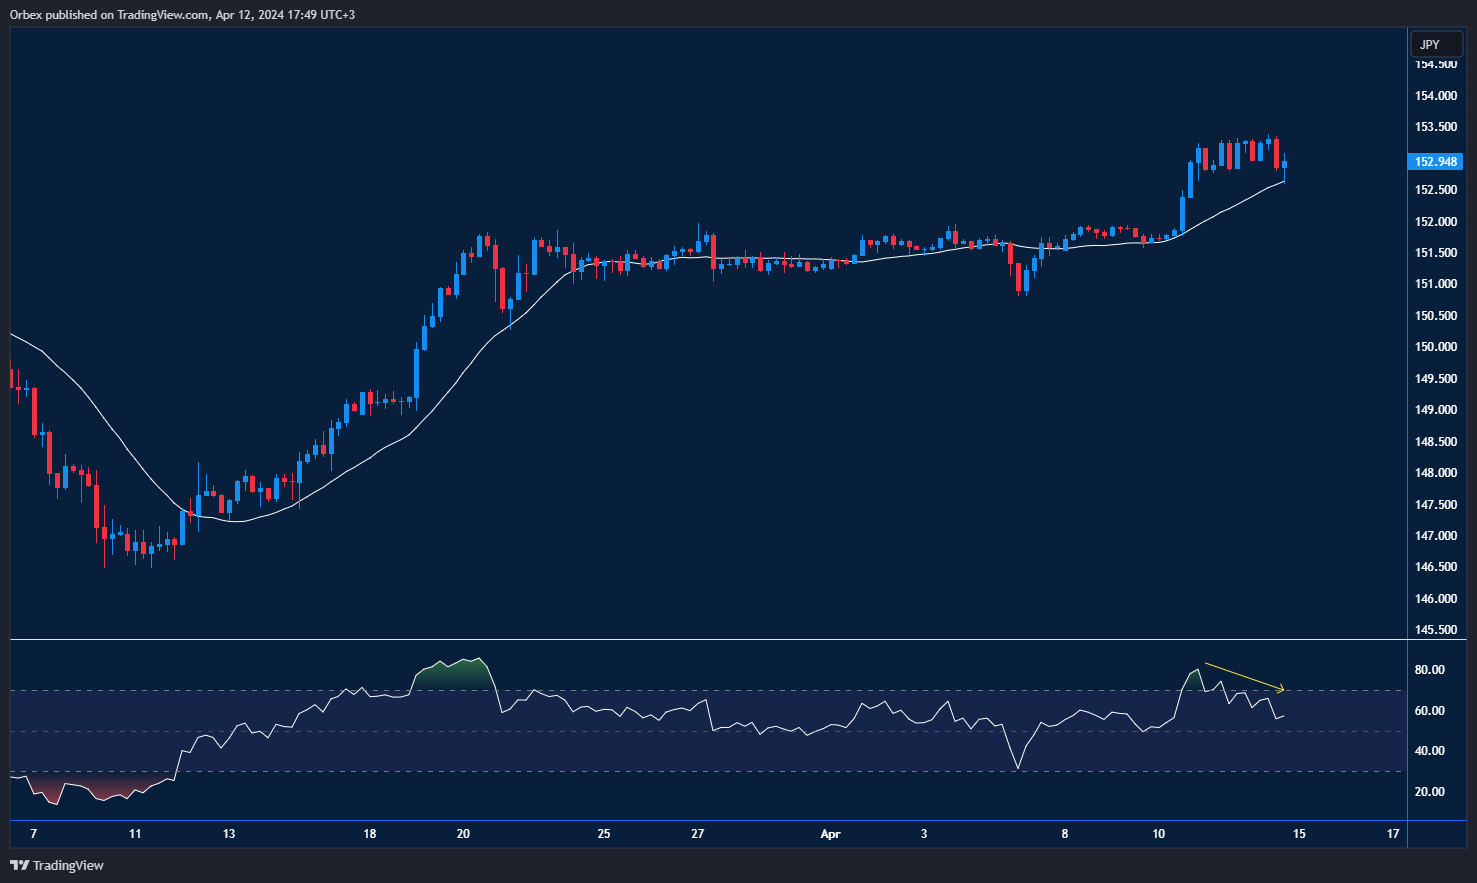Viewport: 1477px width, 883px height.
Task: Click the latest blue candle near 152.9
Action: click(1284, 165)
